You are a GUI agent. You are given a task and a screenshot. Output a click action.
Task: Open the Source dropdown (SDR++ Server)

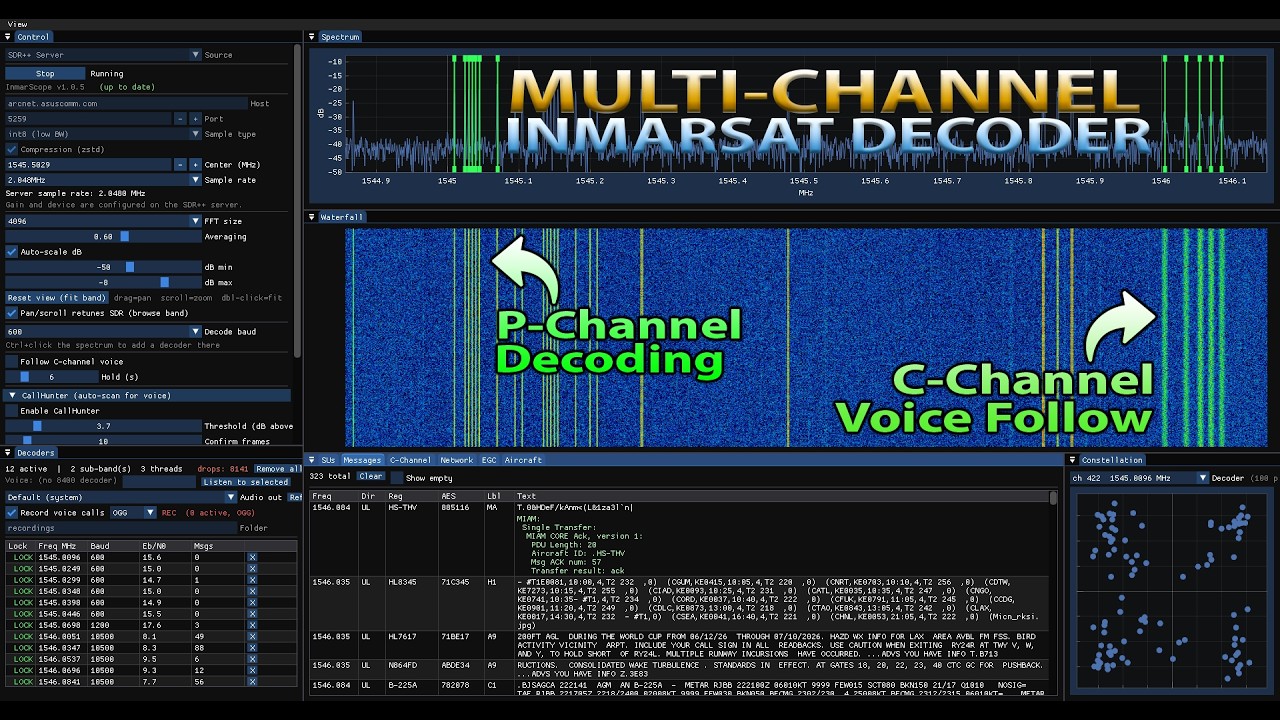click(103, 55)
